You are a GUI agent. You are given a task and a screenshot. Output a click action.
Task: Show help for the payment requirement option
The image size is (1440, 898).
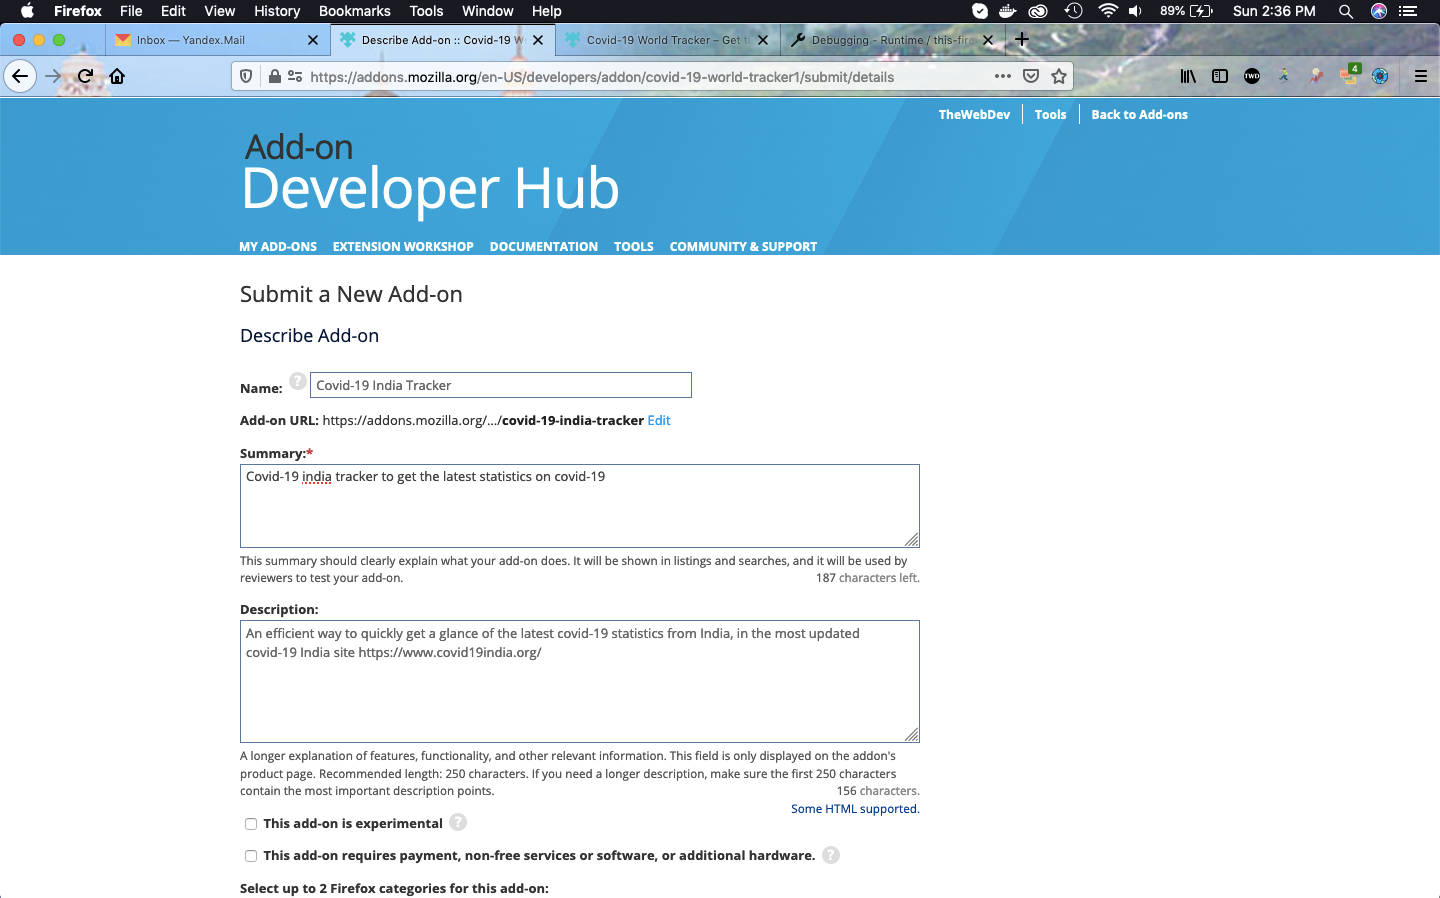tap(831, 855)
